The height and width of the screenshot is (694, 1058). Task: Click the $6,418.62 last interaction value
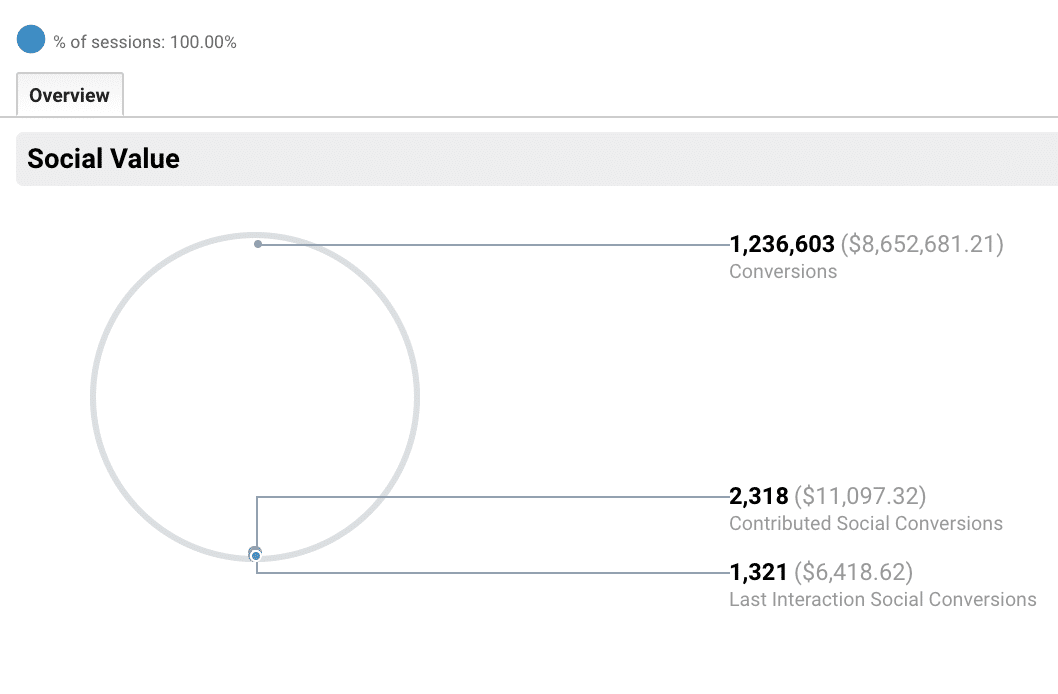[x=853, y=572]
